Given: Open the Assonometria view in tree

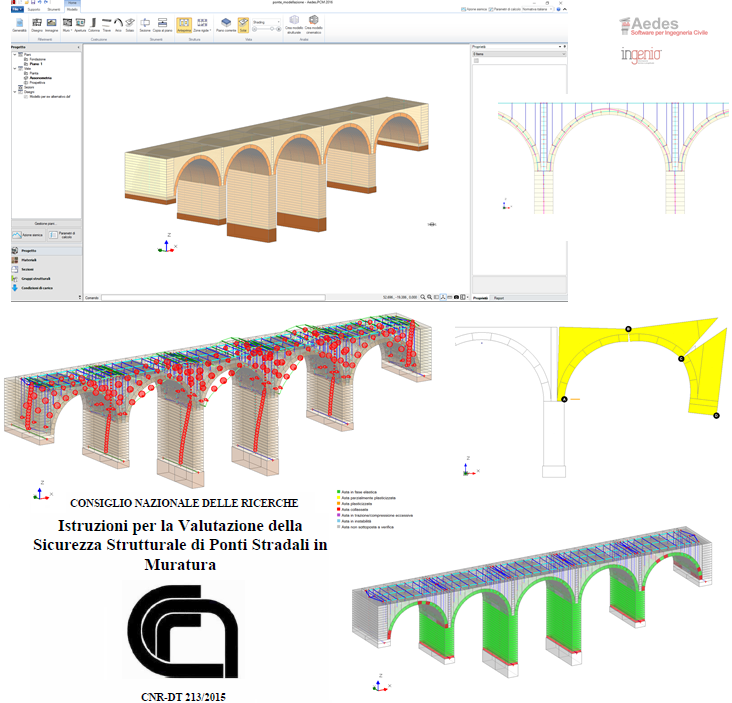Looking at the screenshot, I should (x=41, y=78).
